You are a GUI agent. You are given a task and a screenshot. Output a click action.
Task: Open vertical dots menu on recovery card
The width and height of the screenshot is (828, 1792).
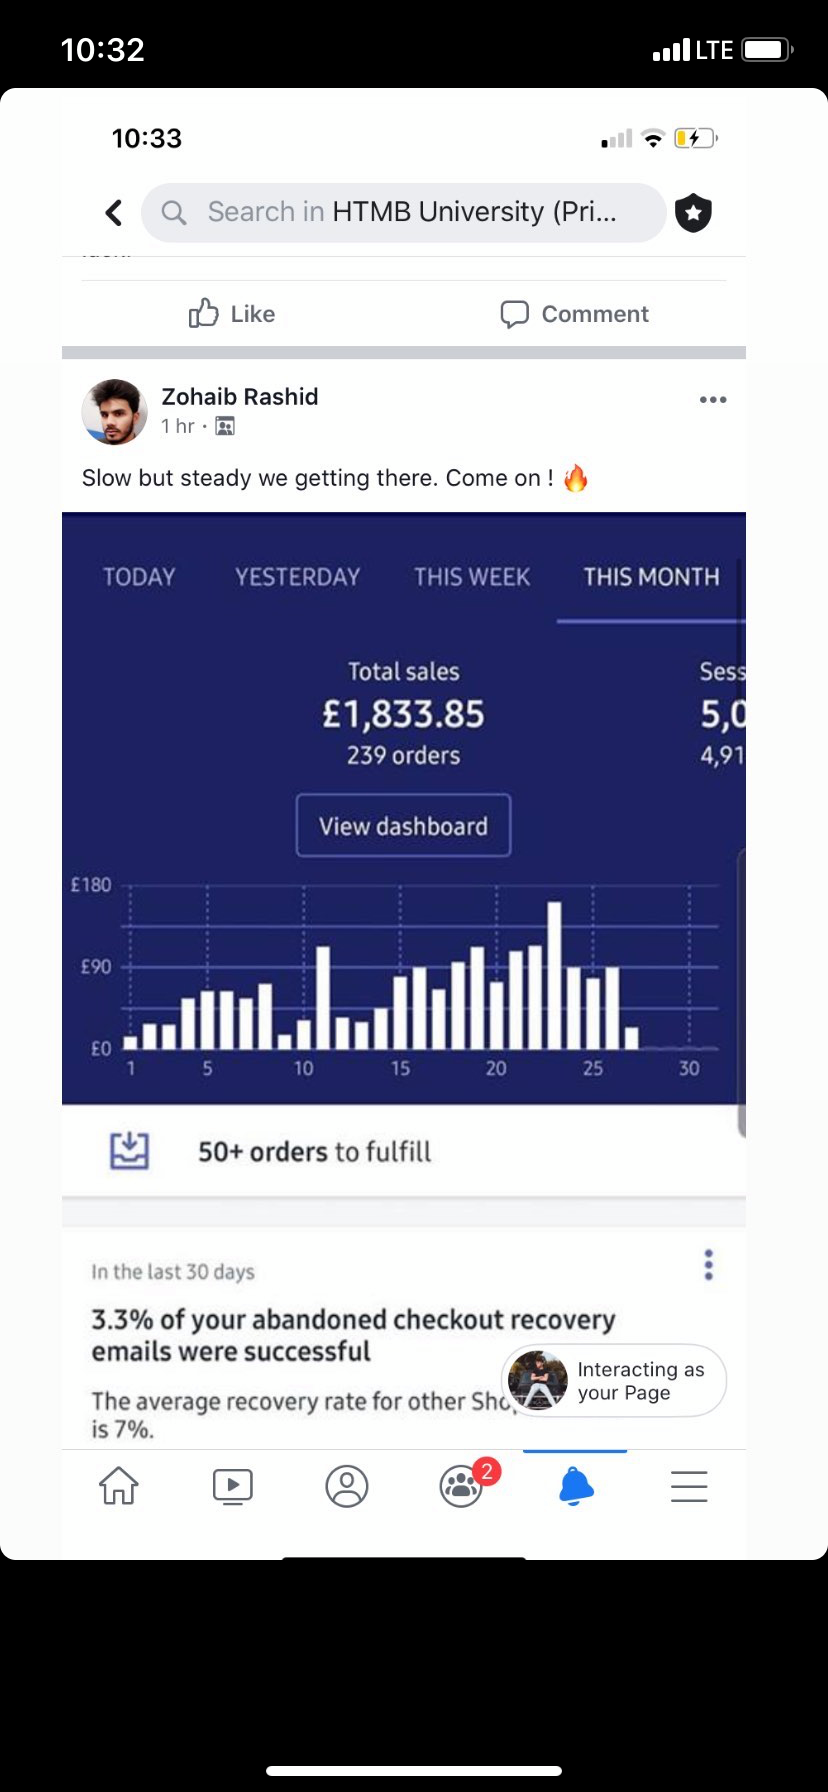point(708,1265)
